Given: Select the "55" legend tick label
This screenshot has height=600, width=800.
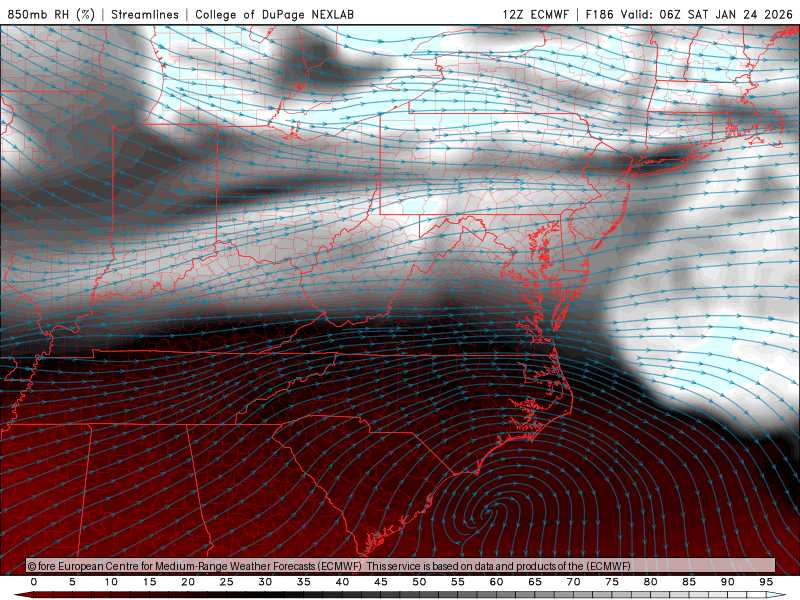Looking at the screenshot, I should coord(458,582).
